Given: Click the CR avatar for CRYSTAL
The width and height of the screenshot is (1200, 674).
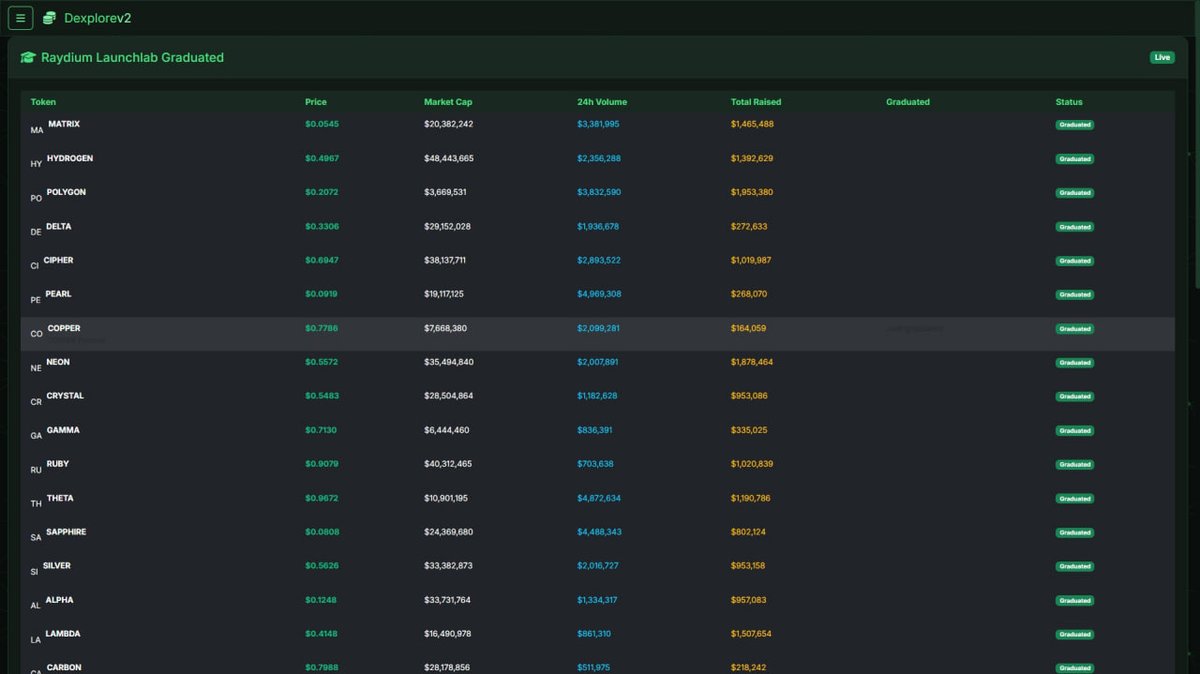Looking at the screenshot, I should 37,402.
